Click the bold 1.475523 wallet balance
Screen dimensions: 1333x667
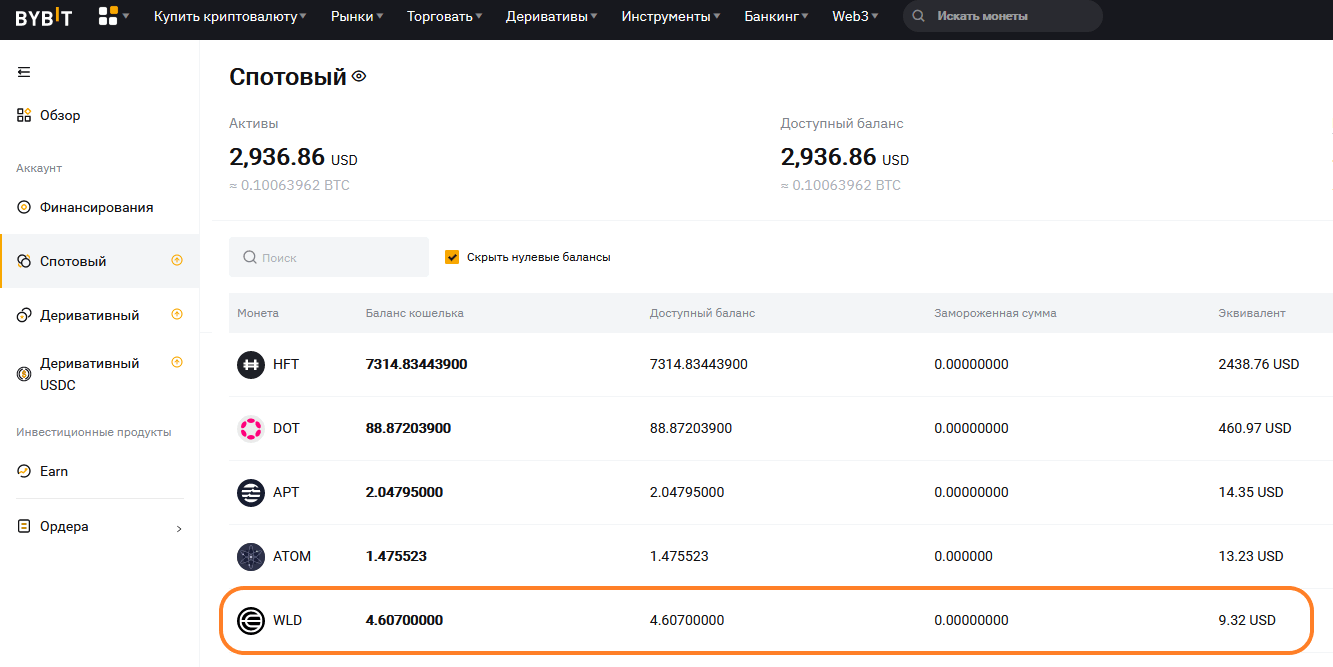point(397,556)
